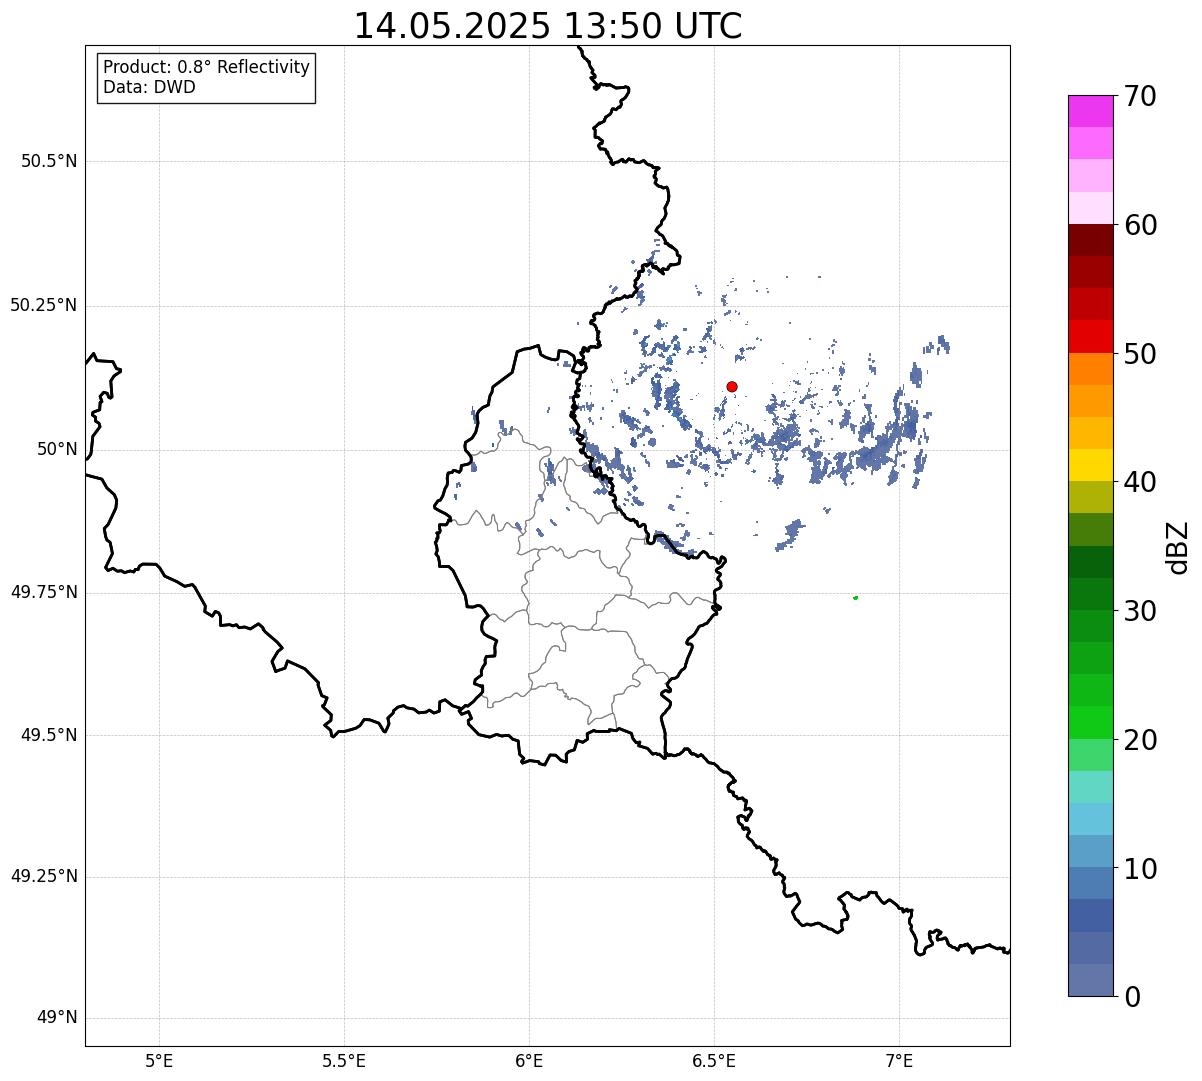Click the 49.75°N latitude label
The height and width of the screenshot is (1081, 1202).
tap(43, 592)
